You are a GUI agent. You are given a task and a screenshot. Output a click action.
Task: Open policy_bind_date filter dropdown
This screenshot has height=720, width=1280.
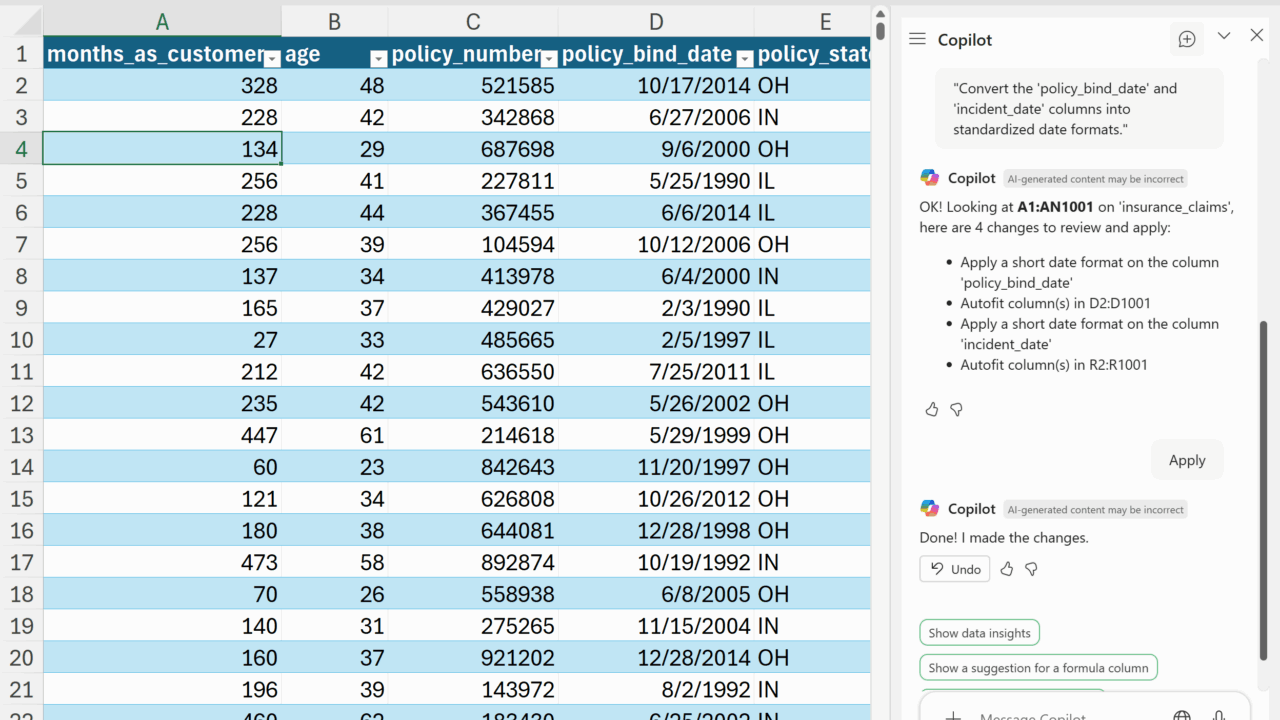pos(744,58)
